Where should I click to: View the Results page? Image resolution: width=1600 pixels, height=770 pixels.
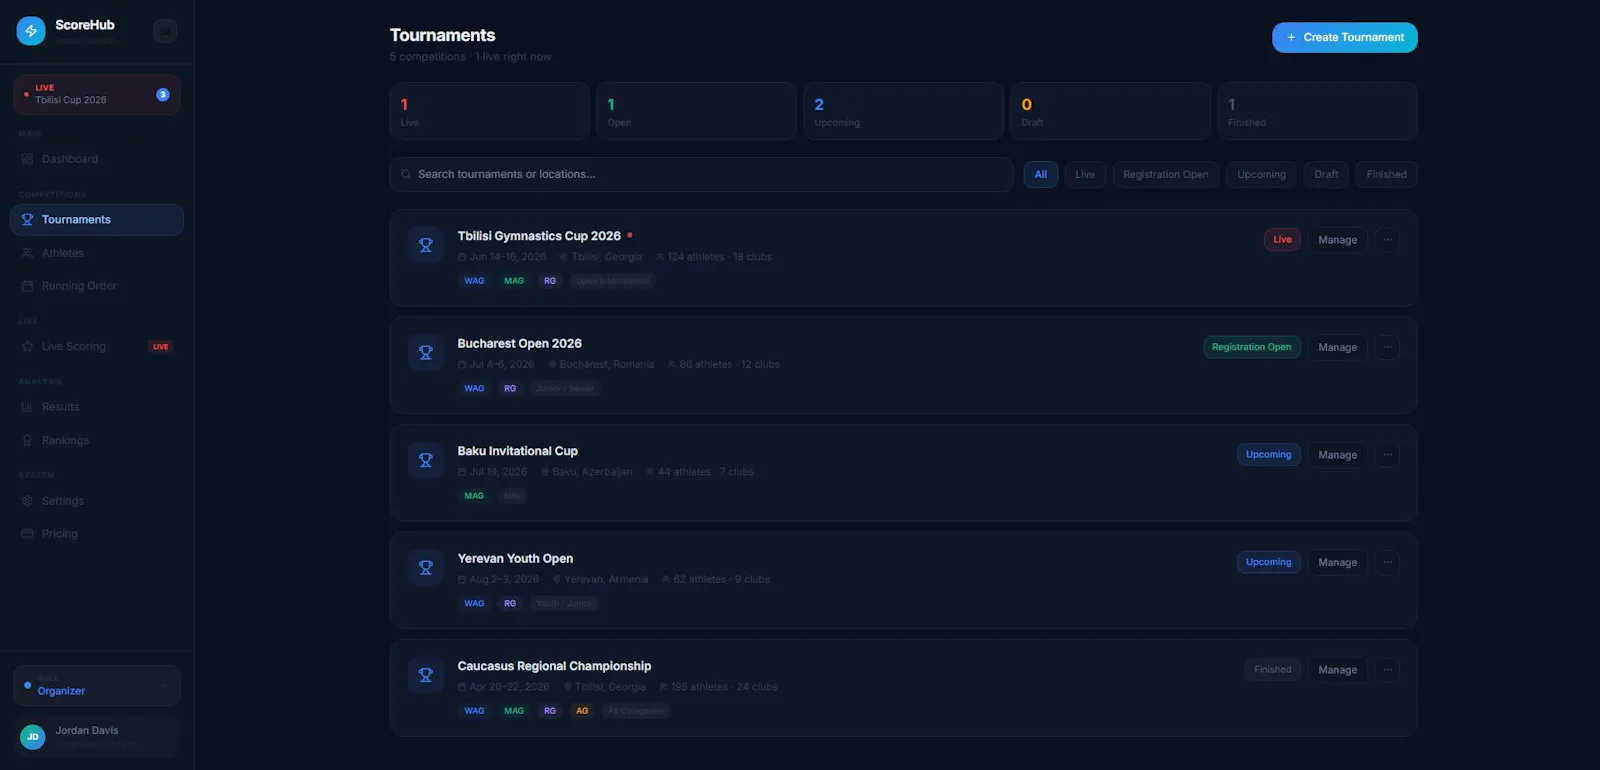click(x=97, y=407)
